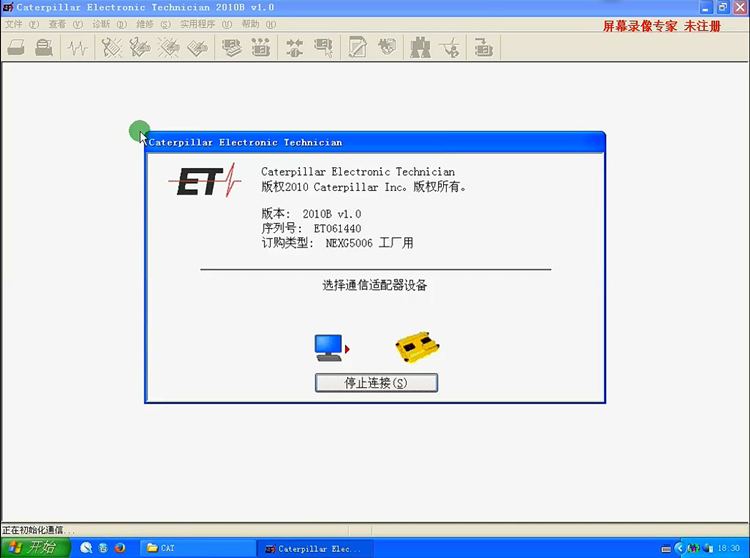
Task: Open the 查看(V) menu
Action: click(66, 24)
